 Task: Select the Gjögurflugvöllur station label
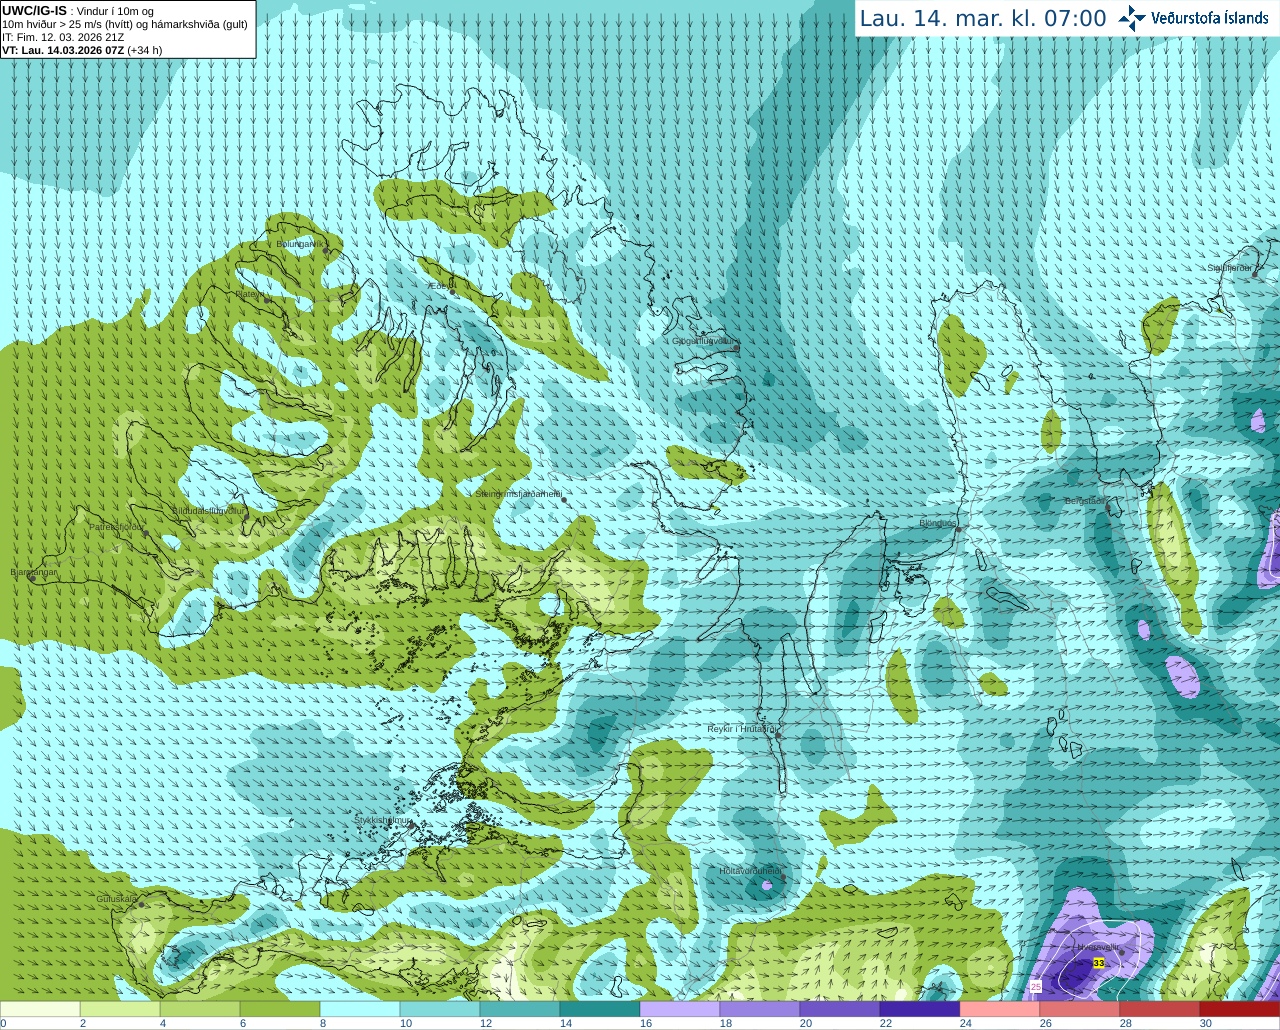(704, 341)
